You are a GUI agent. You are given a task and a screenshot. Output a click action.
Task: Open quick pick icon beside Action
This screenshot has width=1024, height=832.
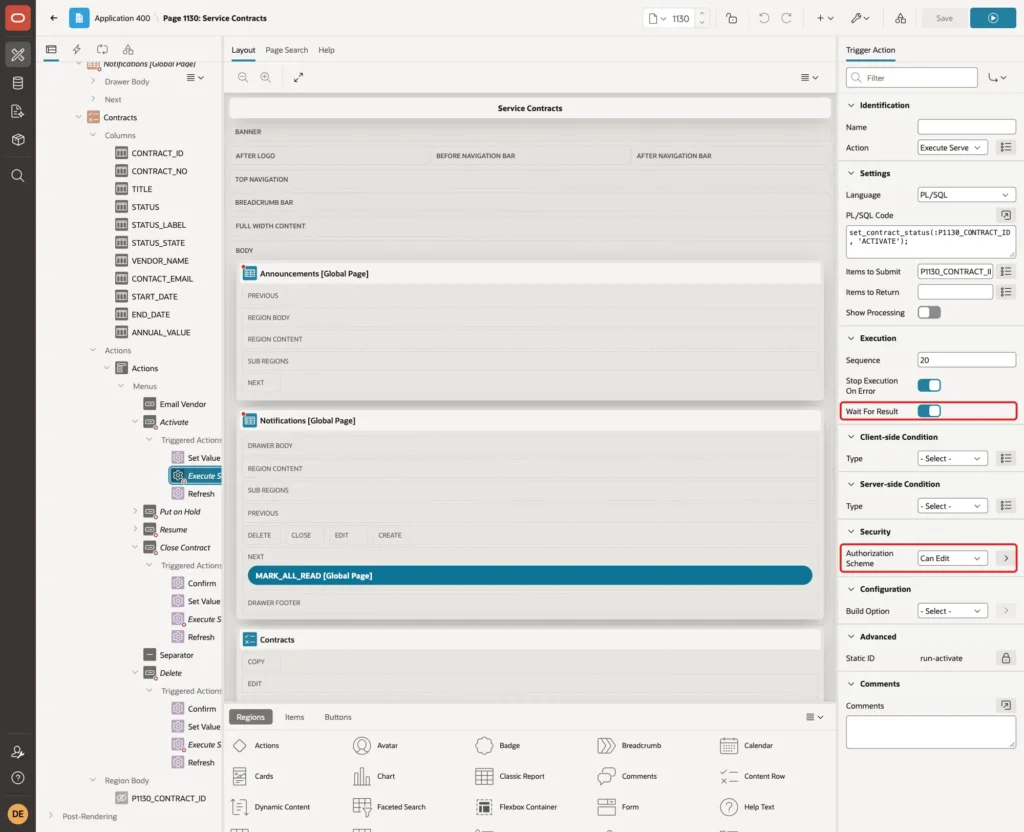[1006, 148]
